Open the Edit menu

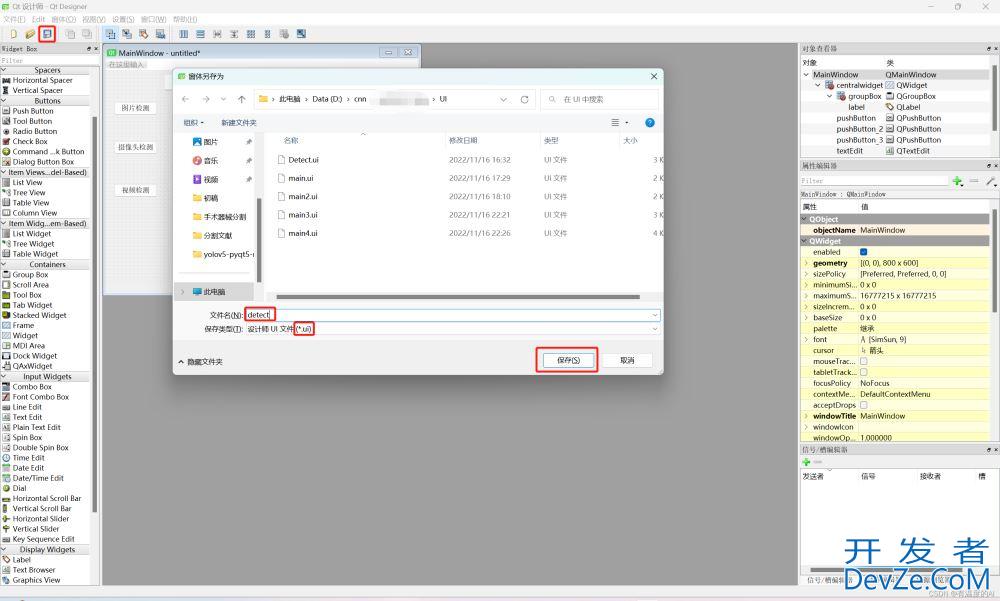[x=38, y=19]
